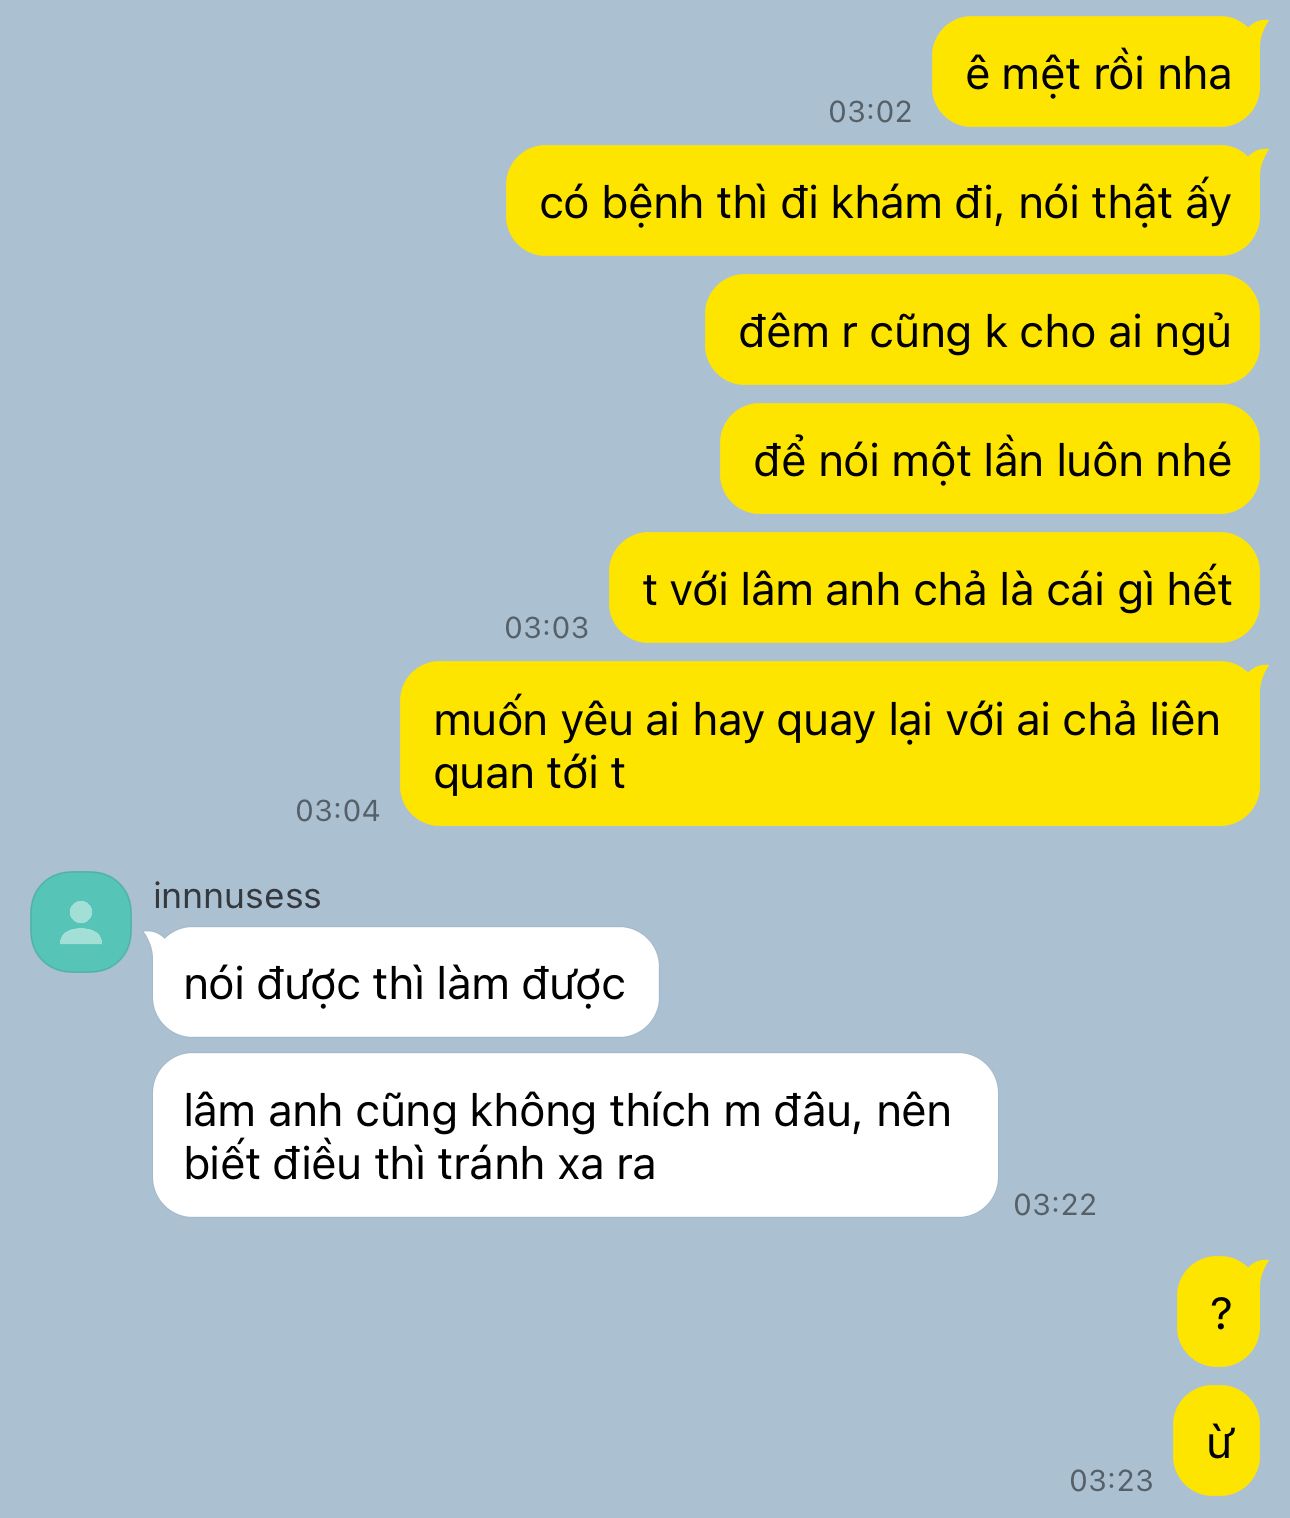Tap the innnusess profile avatar icon
Screen dimensions: 1290x1518
[x=81, y=921]
